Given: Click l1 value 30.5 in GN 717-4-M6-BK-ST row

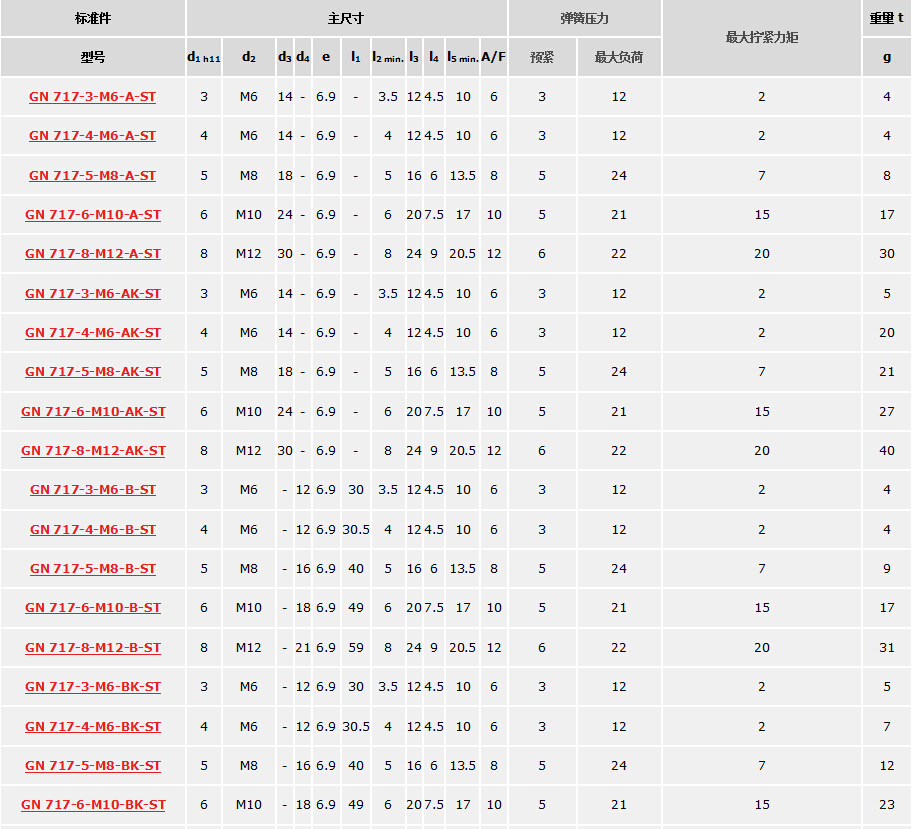Looking at the screenshot, I should point(356,727).
